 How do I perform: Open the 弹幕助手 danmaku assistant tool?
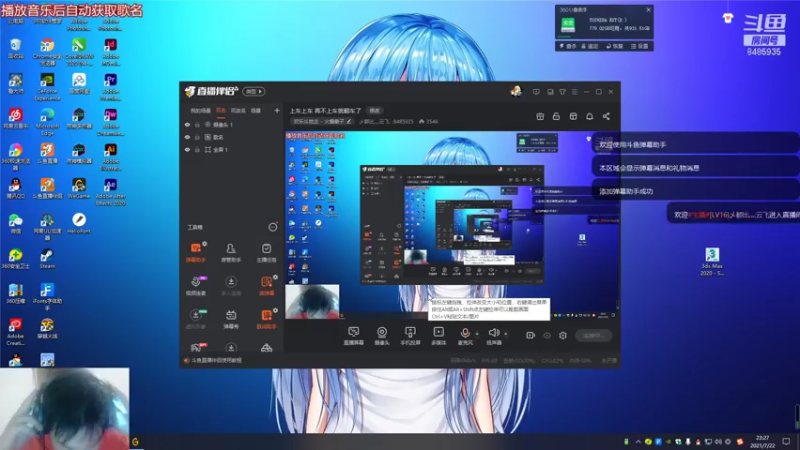[195, 253]
